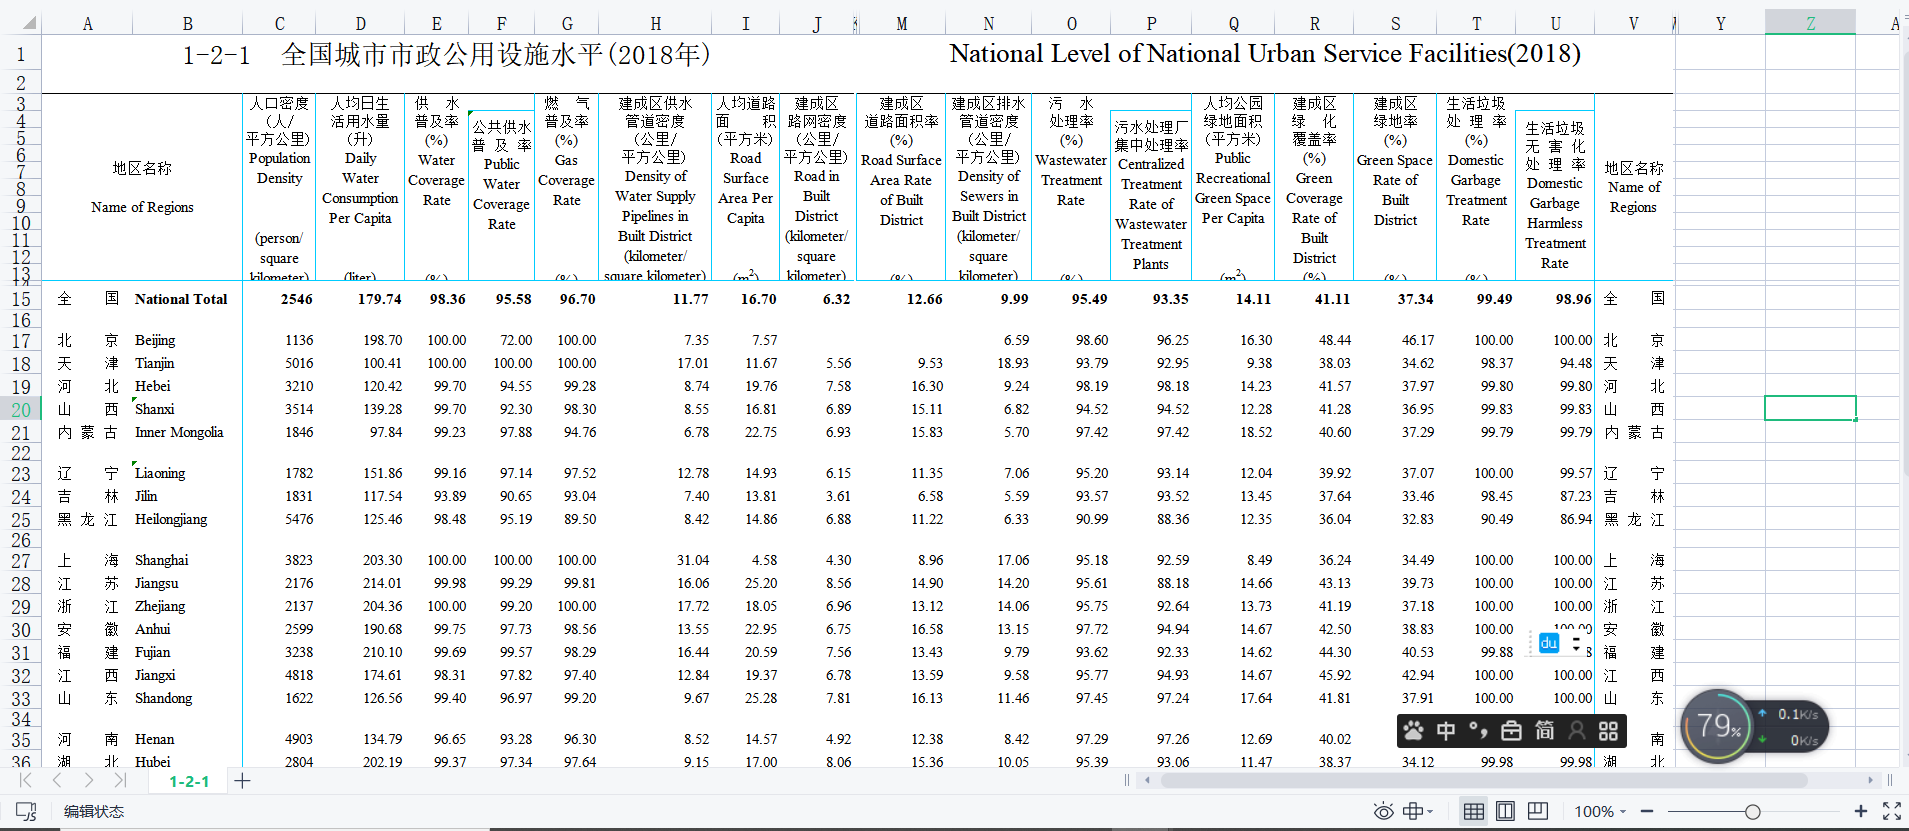Click the zoom in plus icon
The height and width of the screenshot is (831, 1909).
coord(1860,811)
